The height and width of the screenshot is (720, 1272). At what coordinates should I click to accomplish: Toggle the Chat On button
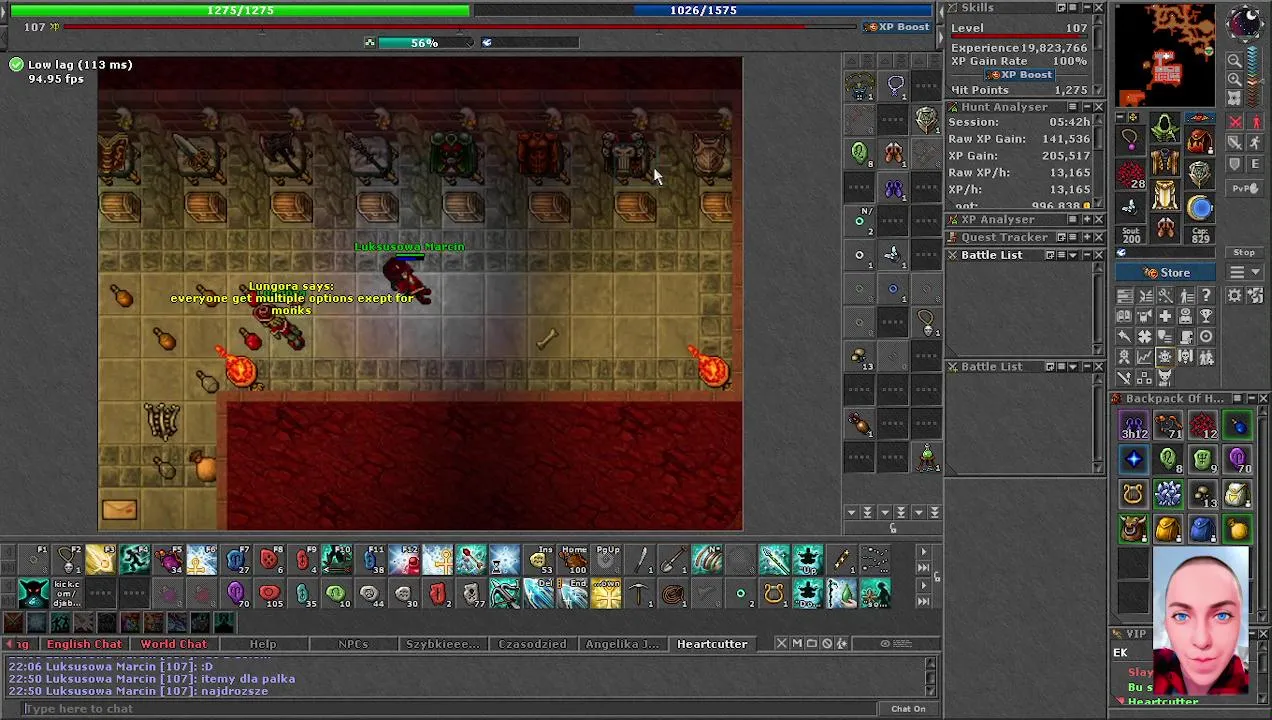(908, 709)
